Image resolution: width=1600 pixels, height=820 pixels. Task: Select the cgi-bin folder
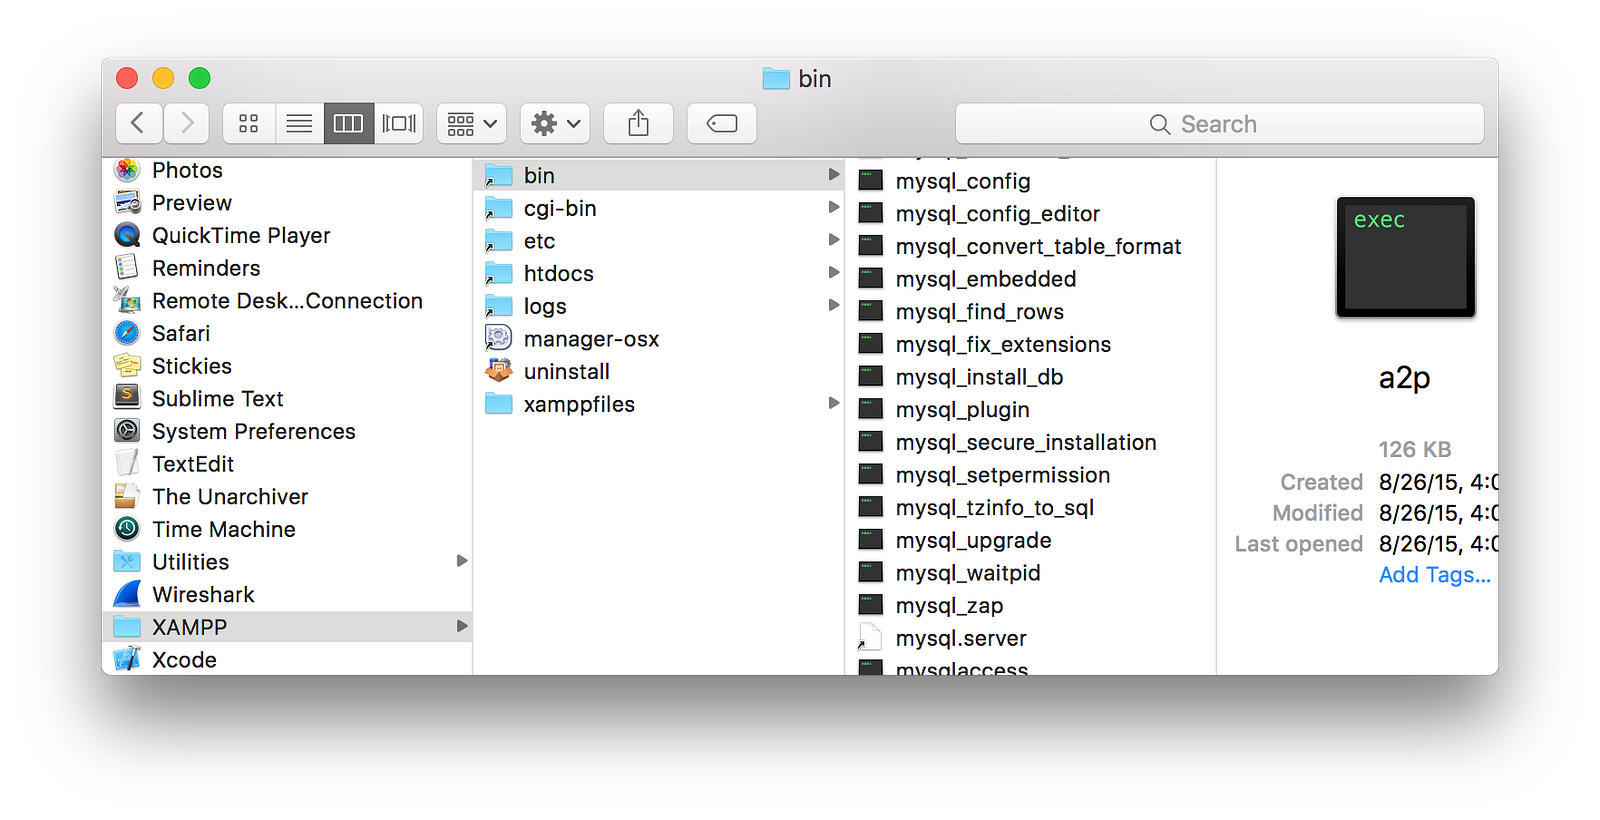(660, 208)
